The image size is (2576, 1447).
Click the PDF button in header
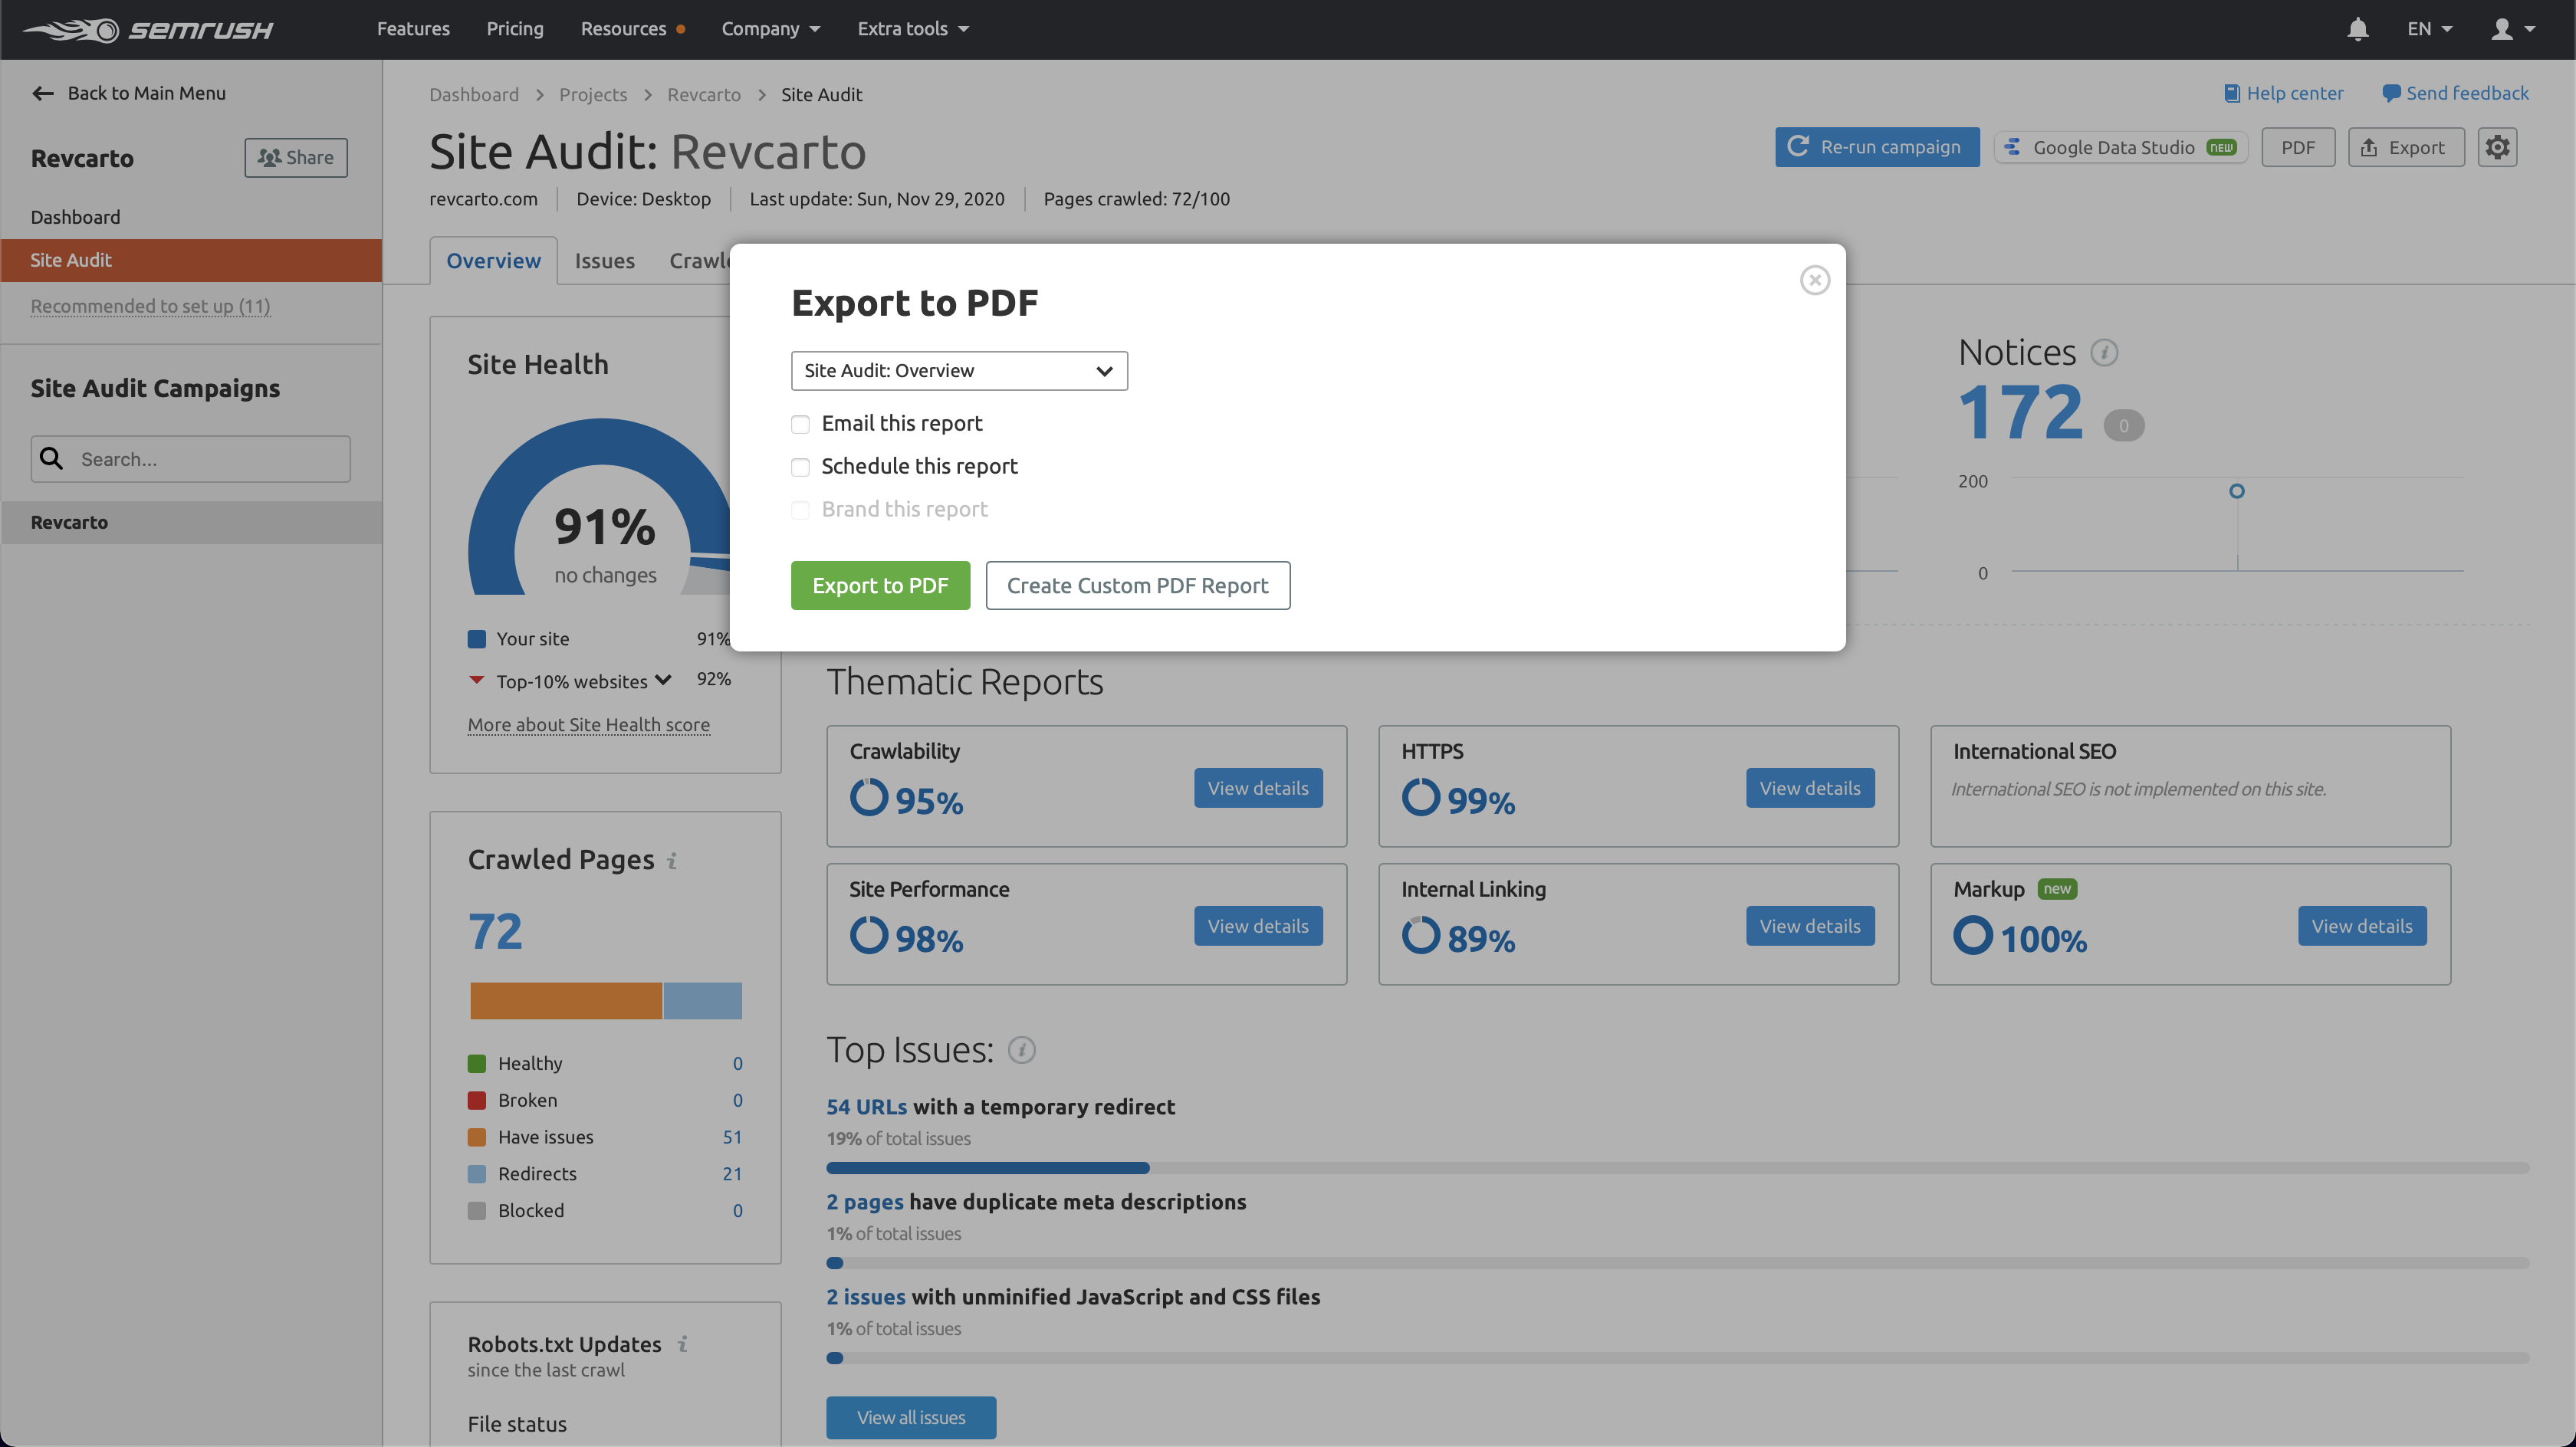click(x=2298, y=147)
